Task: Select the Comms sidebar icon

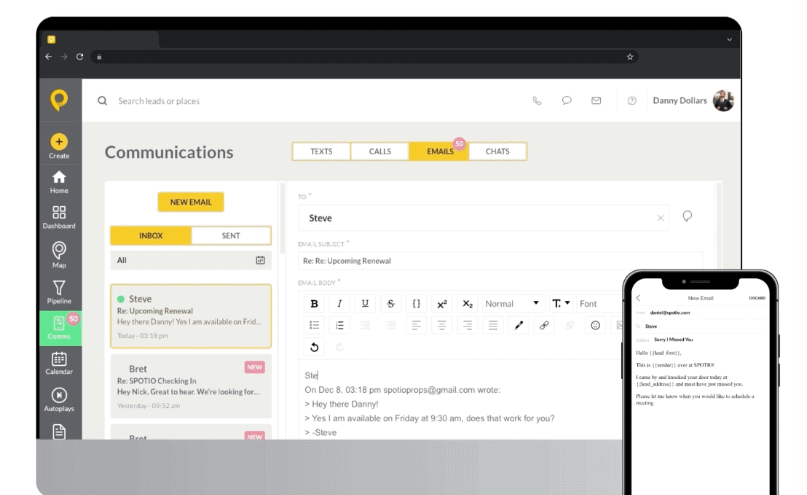Action: tap(59, 328)
